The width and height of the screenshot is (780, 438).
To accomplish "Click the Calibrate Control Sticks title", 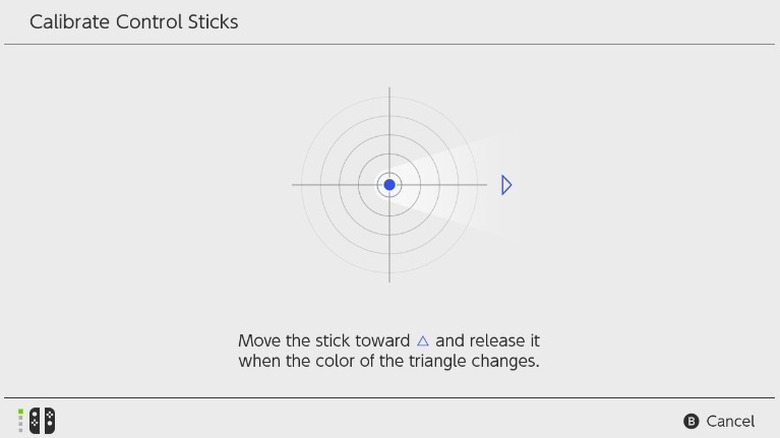I will (x=134, y=21).
